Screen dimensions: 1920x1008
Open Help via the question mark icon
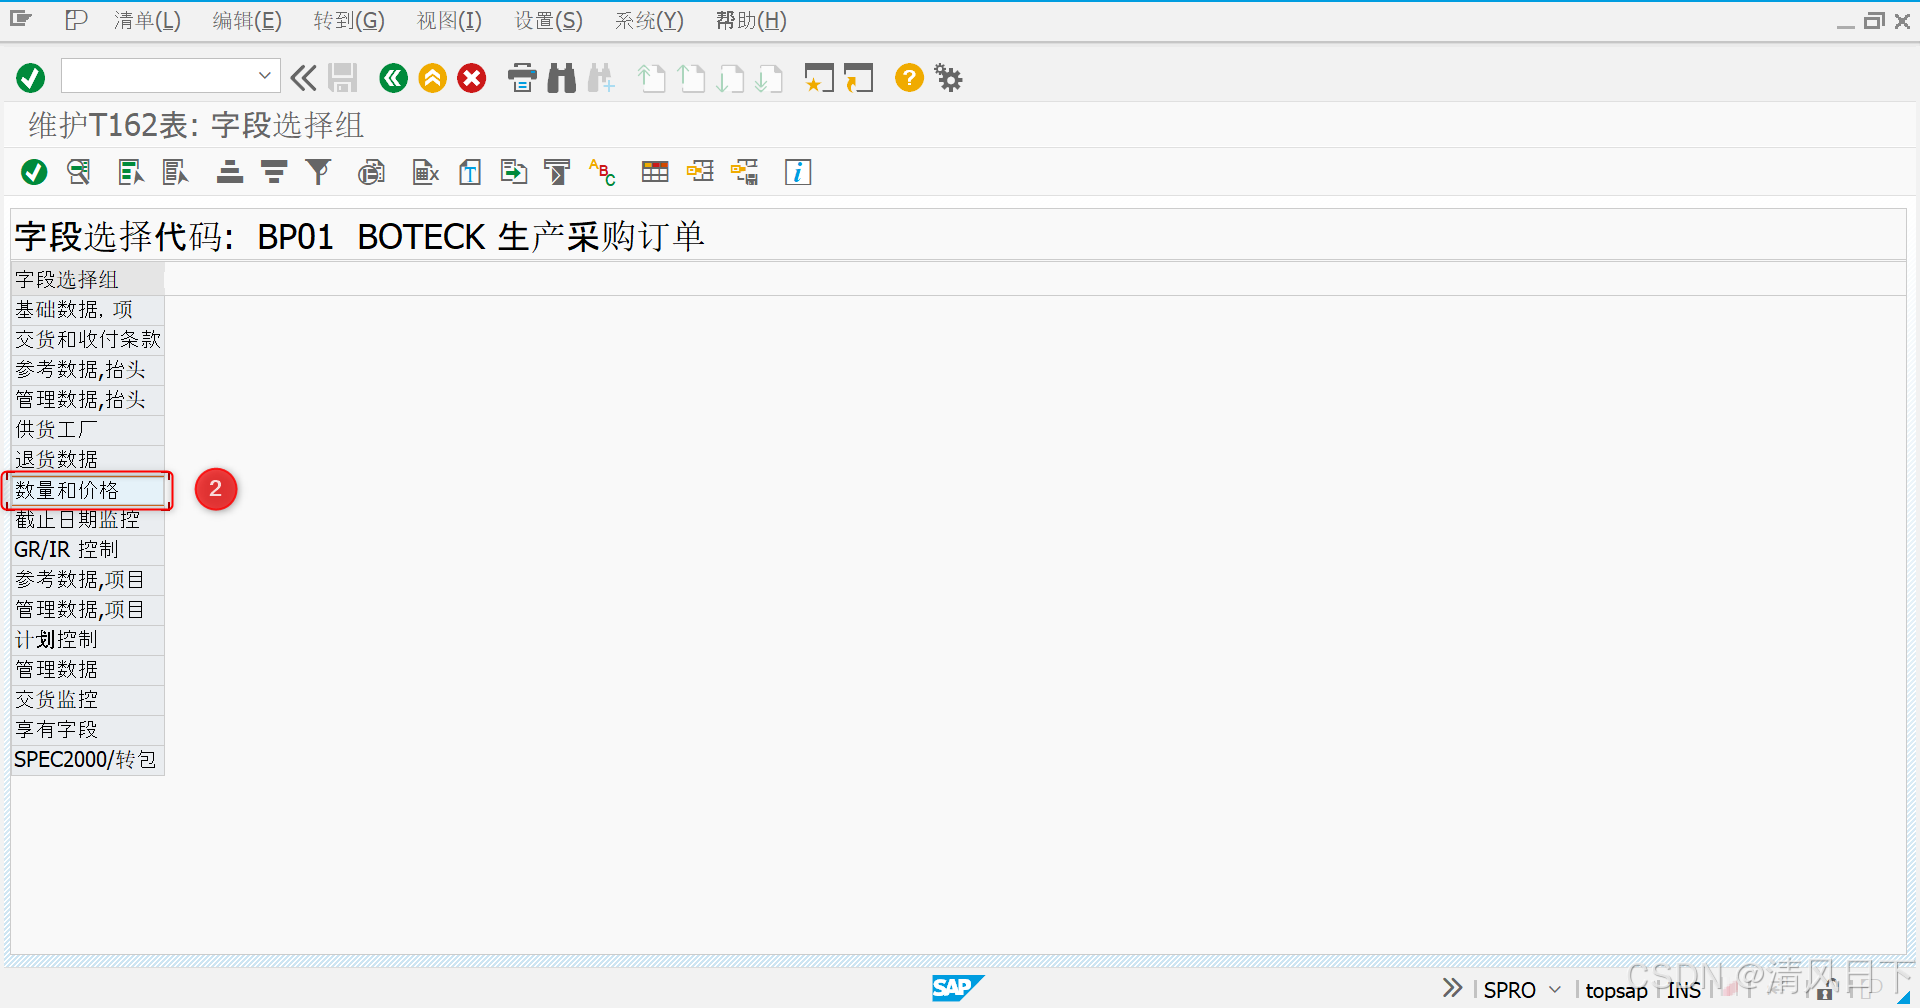pos(908,77)
